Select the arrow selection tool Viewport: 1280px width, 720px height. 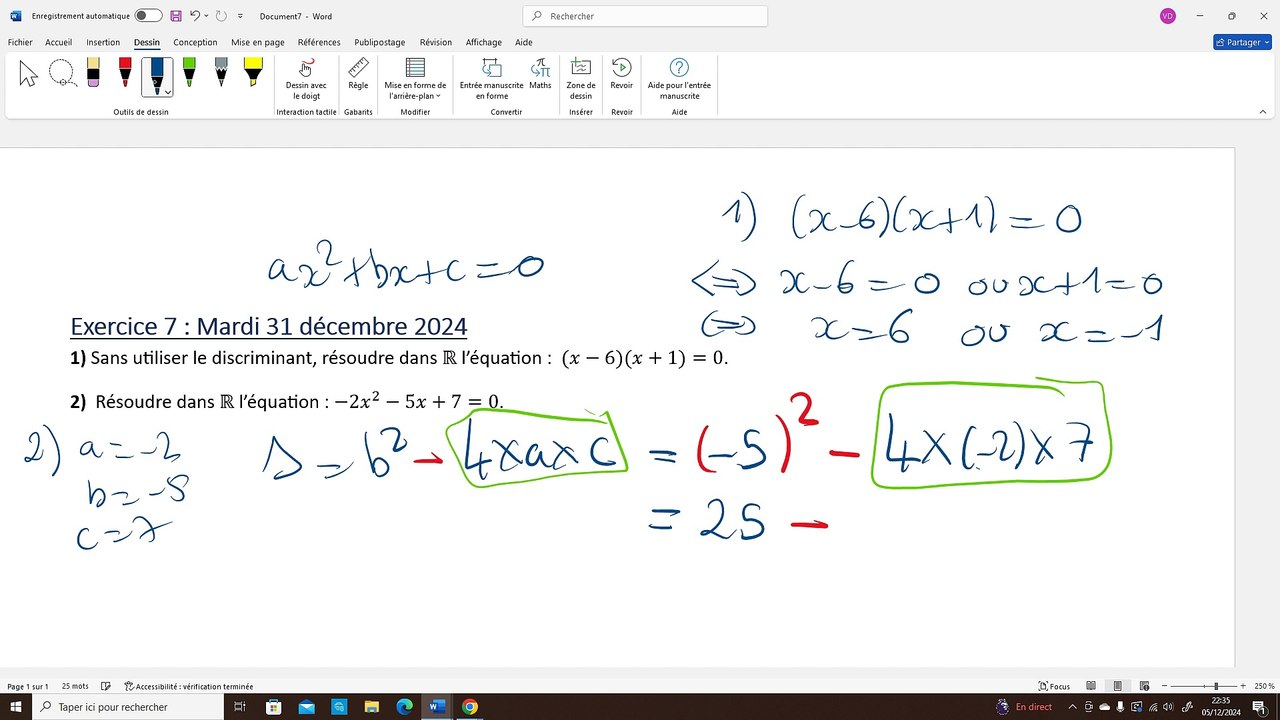pos(28,74)
